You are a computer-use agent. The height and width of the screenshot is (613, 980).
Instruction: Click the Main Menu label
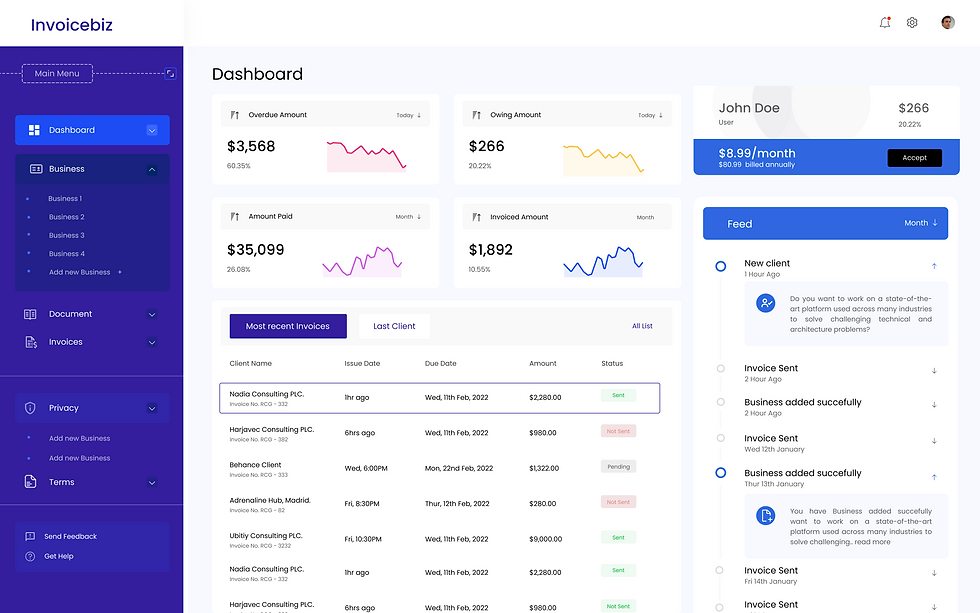click(x=57, y=73)
